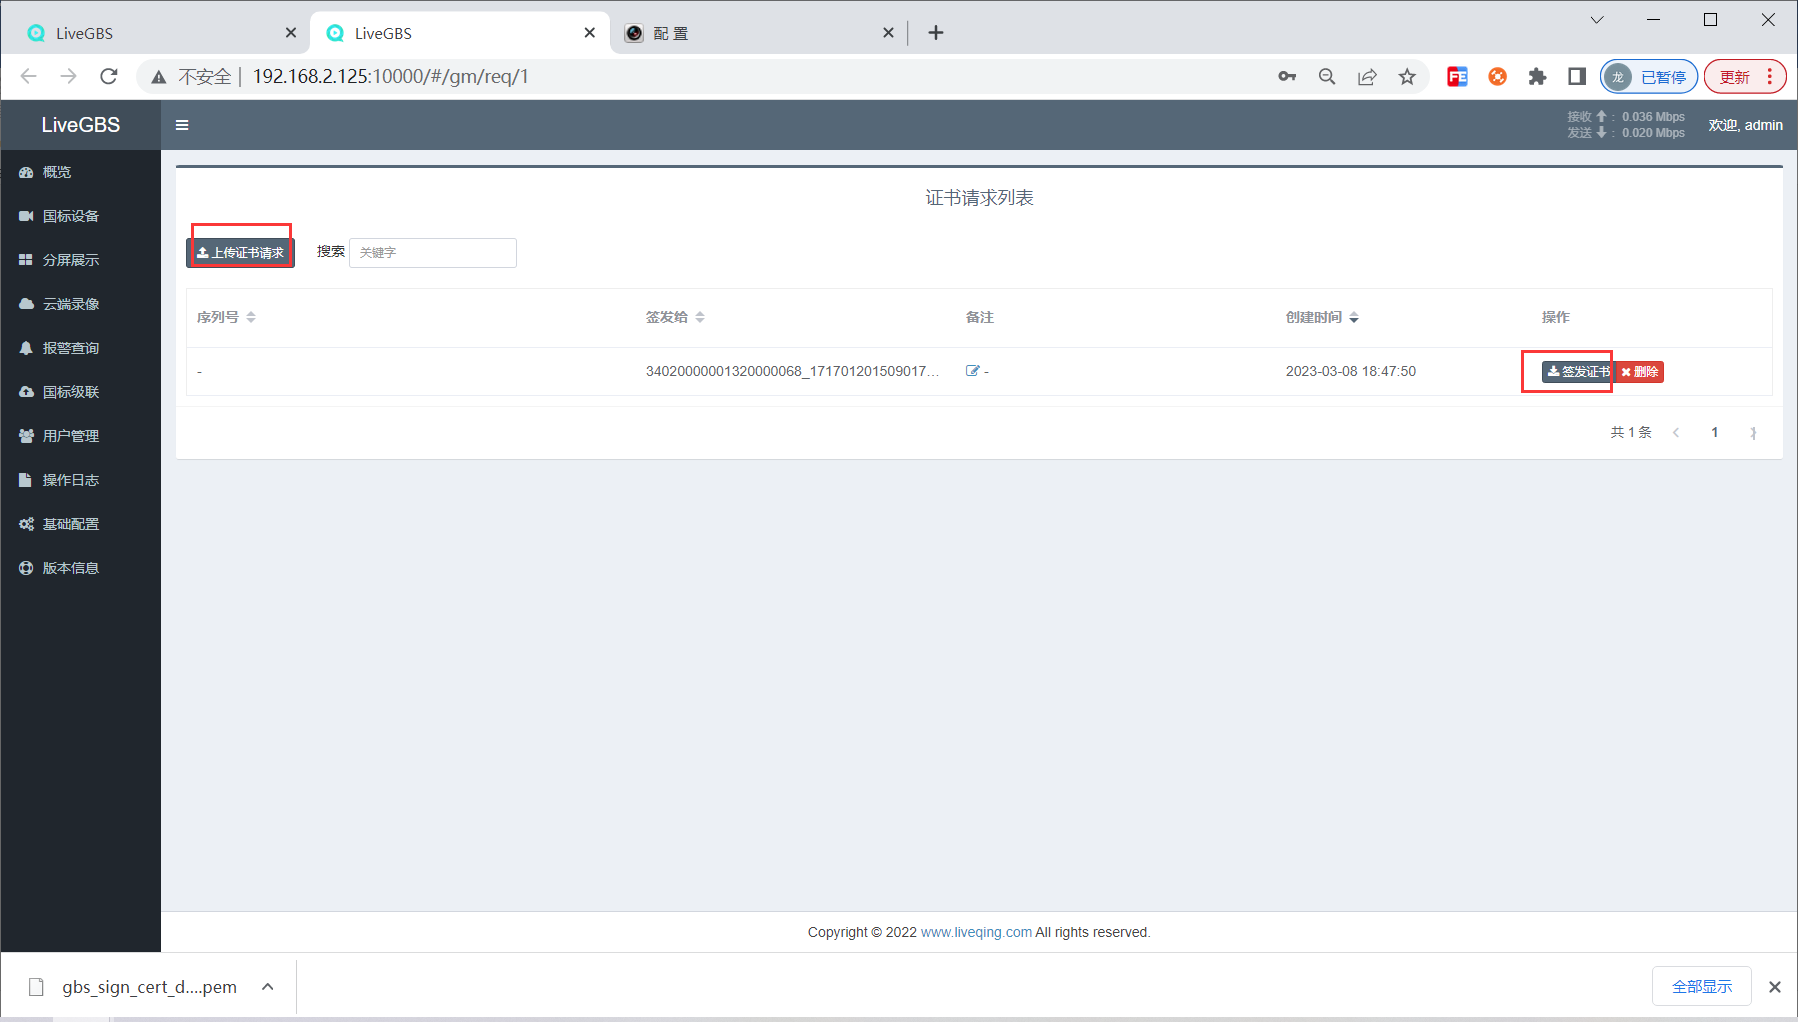Open saved passwords key icon

pyautogui.click(x=1287, y=76)
